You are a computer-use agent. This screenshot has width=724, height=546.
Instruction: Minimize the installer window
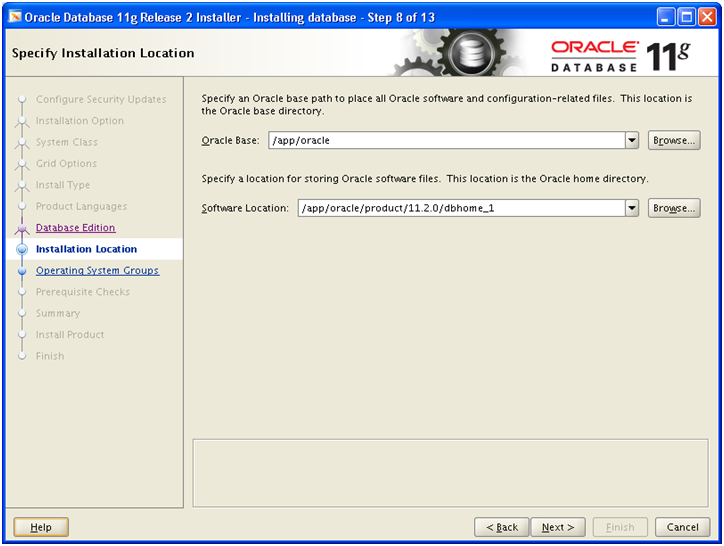(x=665, y=18)
